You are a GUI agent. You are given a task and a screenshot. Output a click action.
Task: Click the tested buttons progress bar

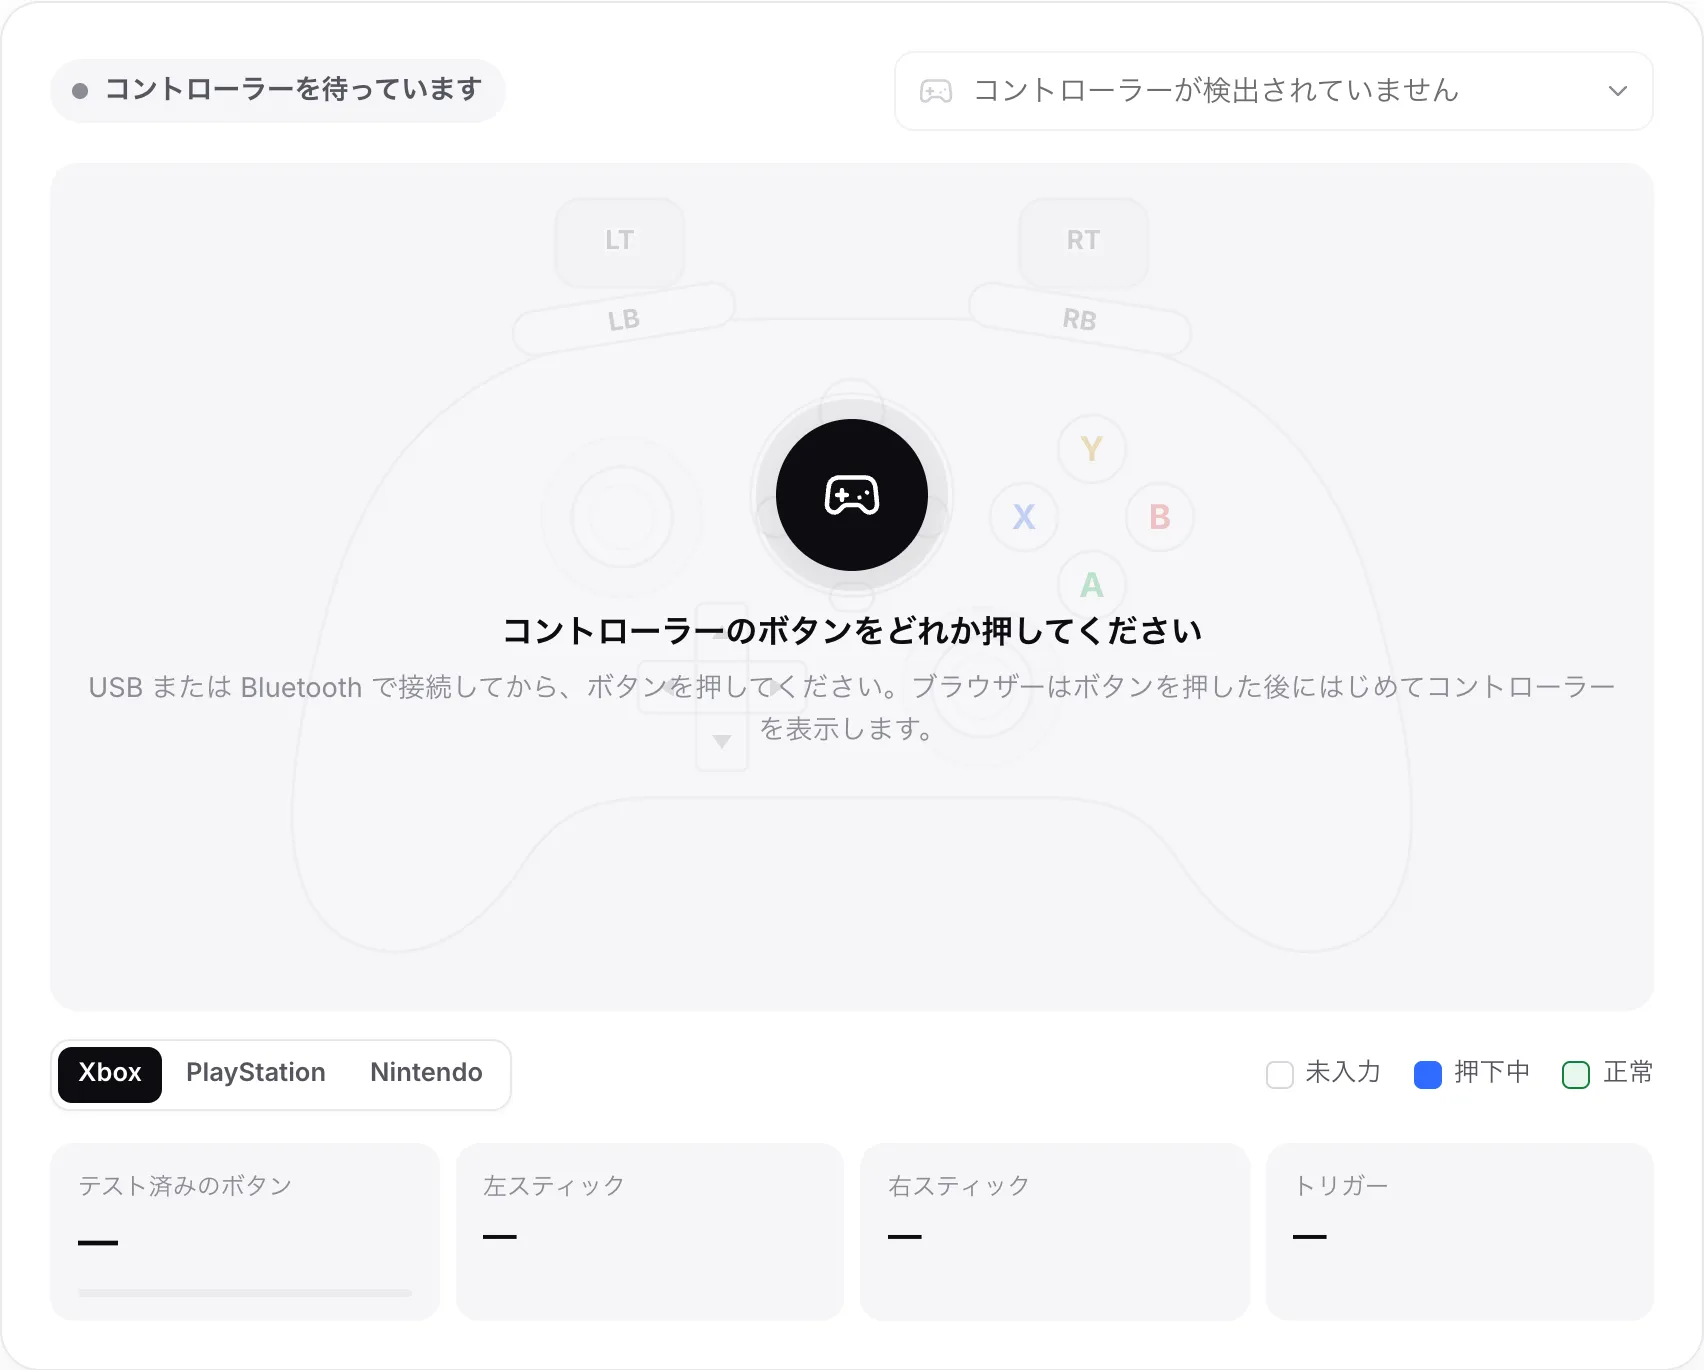[245, 1293]
